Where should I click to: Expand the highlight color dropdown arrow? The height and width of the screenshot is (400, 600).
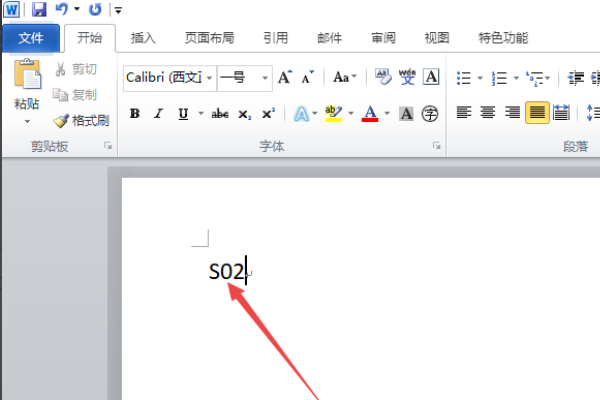coord(351,113)
